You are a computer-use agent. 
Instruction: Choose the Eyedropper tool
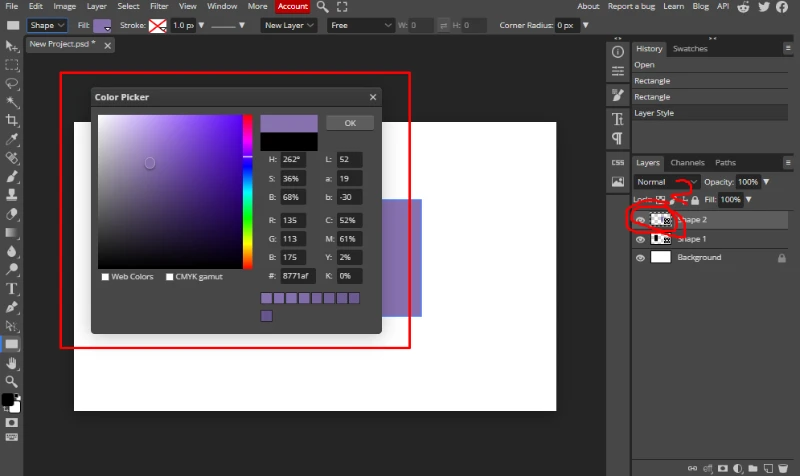click(12, 139)
